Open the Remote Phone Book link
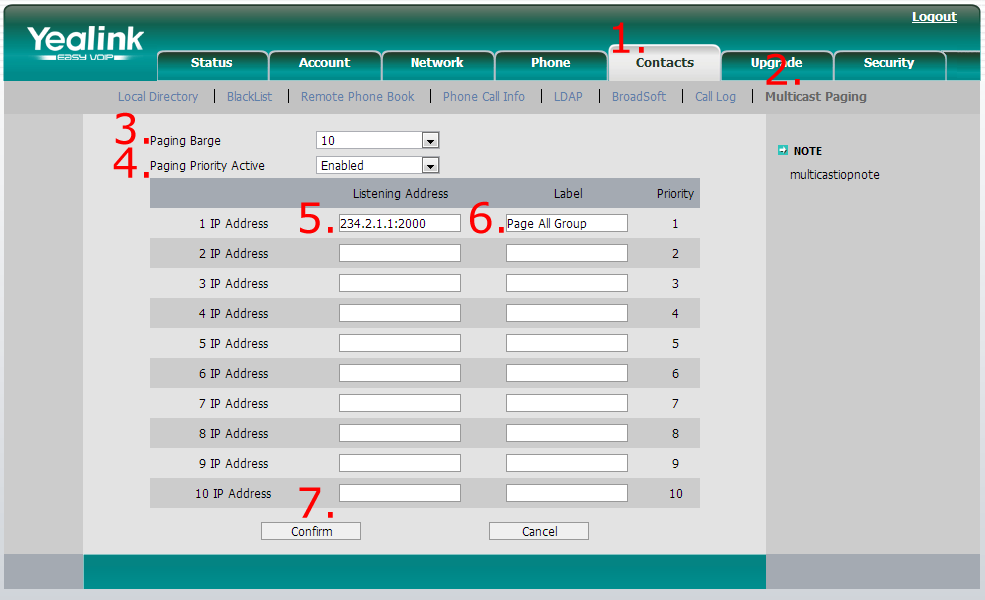 point(357,97)
